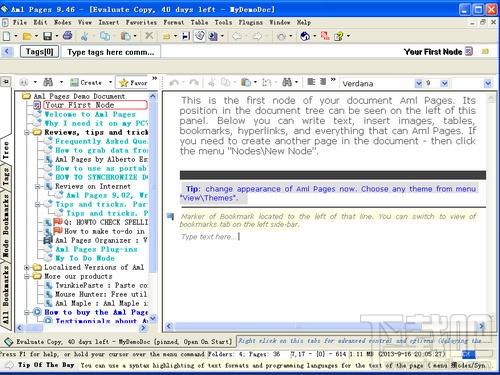Select the Aml Pages Plug-ins node
Screen dimensions: 500x375
click(x=96, y=249)
